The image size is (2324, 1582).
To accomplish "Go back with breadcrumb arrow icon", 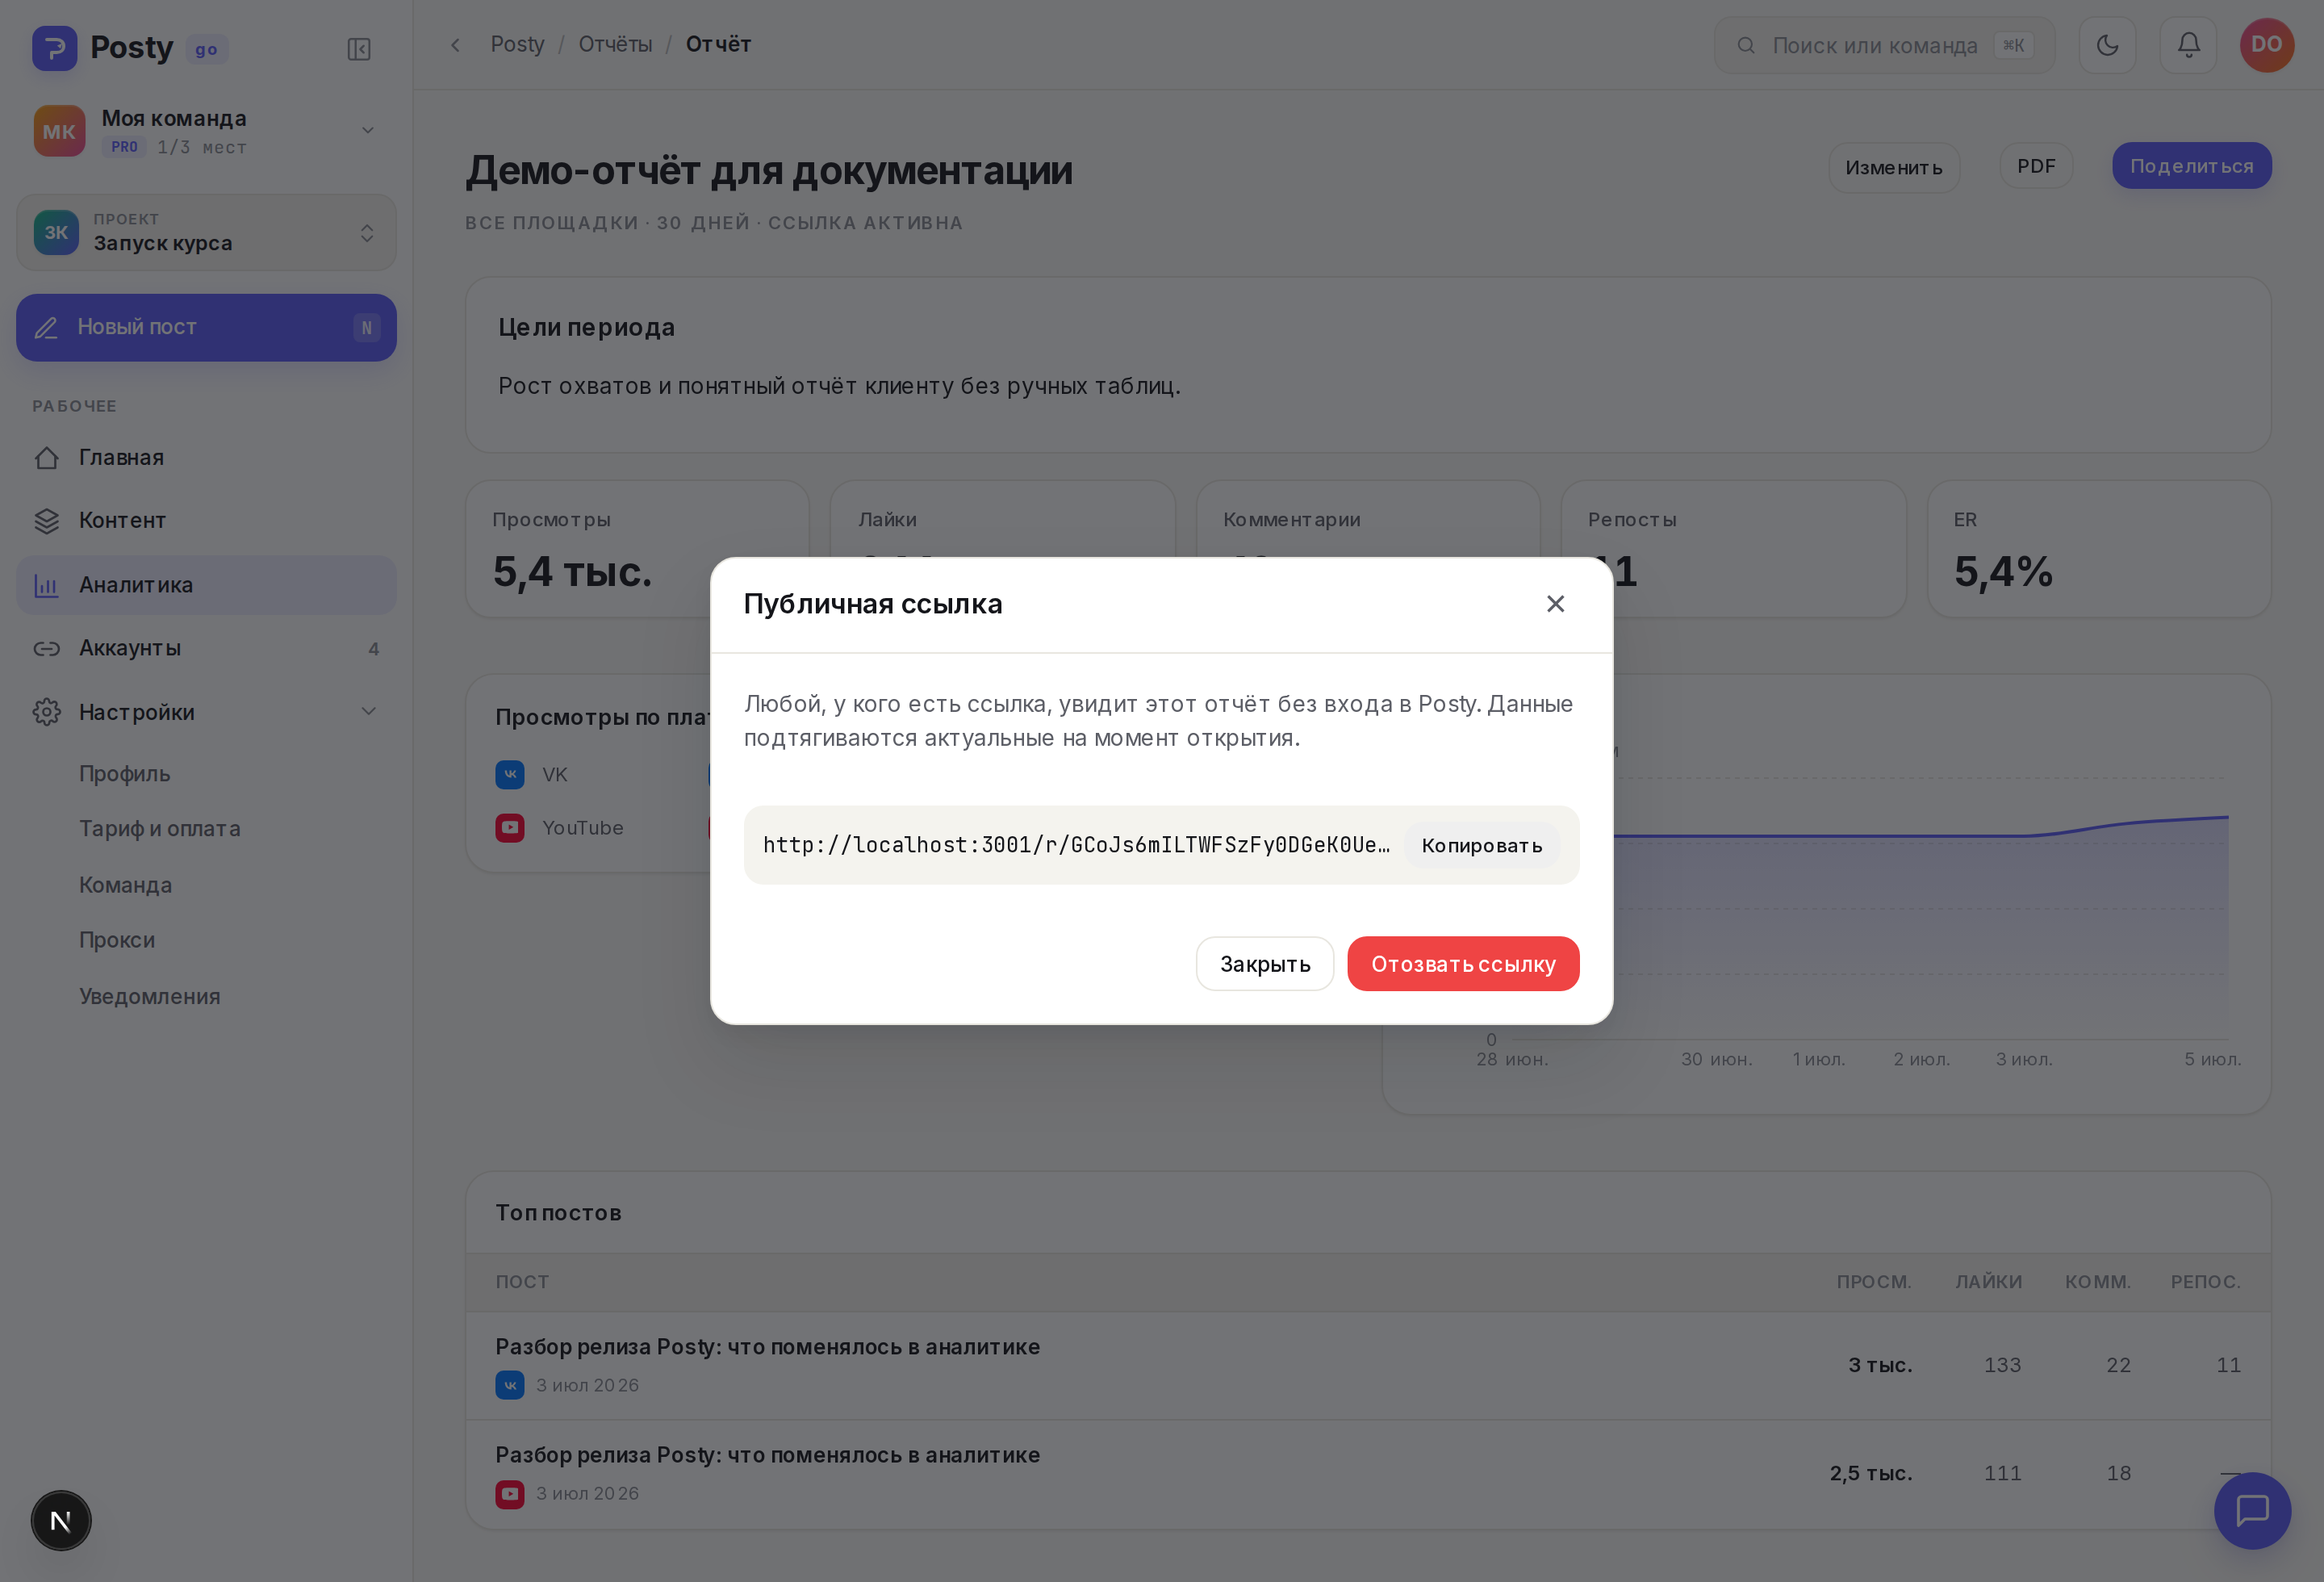I will (456, 45).
